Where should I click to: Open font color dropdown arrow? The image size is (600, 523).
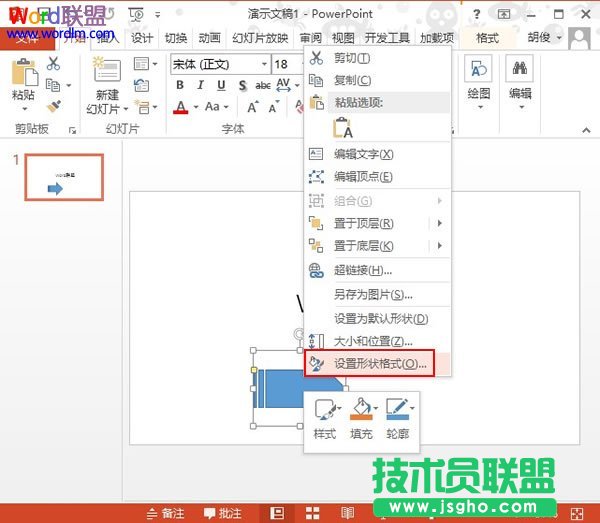pyautogui.click(x=196, y=107)
